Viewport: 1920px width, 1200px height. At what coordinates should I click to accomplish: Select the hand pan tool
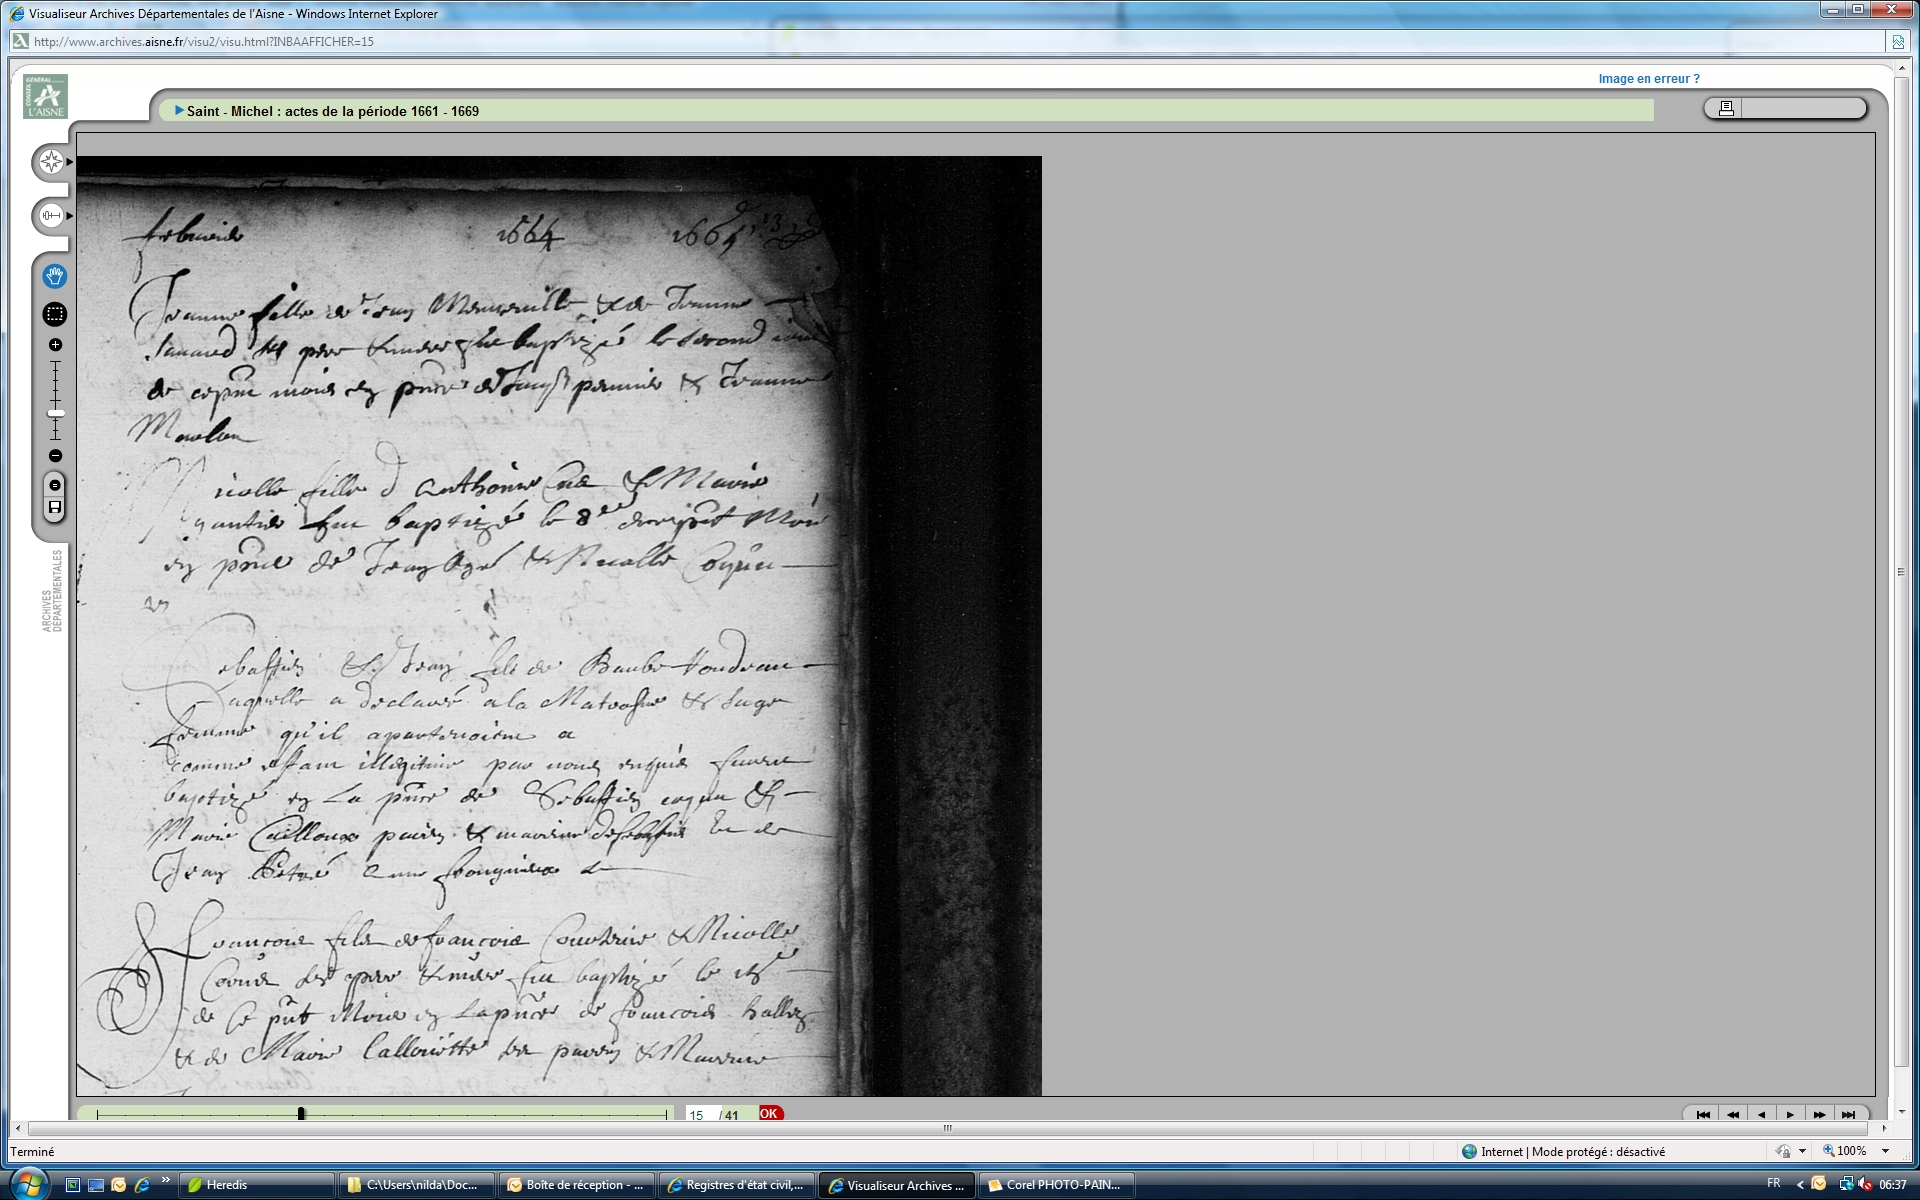coord(55,275)
